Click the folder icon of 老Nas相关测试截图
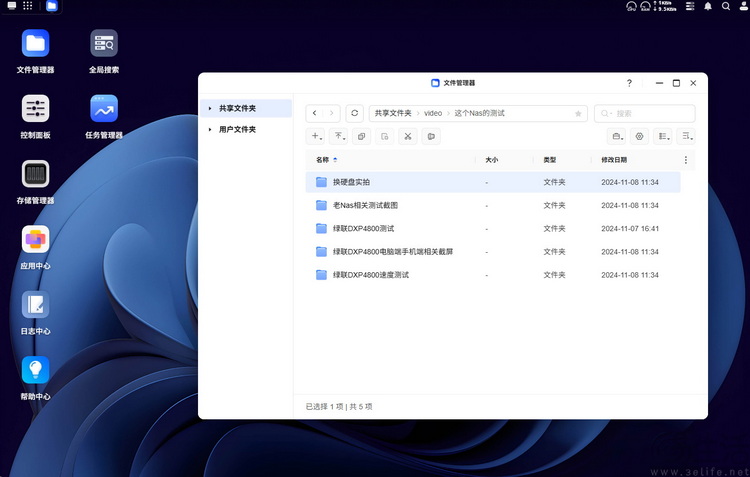This screenshot has height=477, width=750. pyautogui.click(x=321, y=205)
